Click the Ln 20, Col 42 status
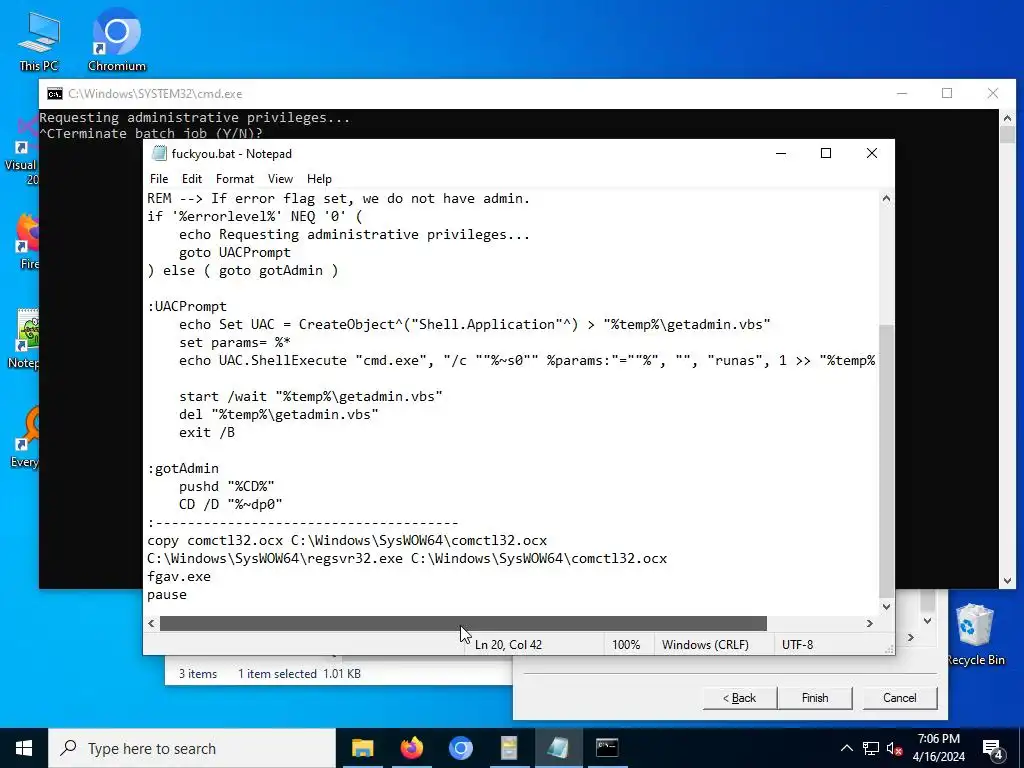The image size is (1024, 768). coord(508,645)
